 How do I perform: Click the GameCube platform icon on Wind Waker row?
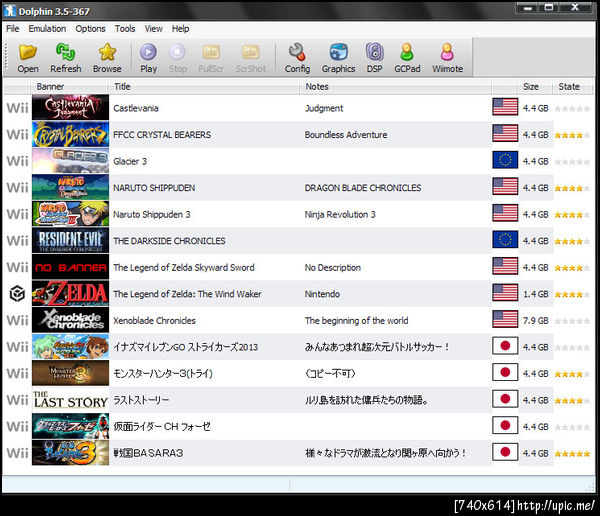pos(17,294)
